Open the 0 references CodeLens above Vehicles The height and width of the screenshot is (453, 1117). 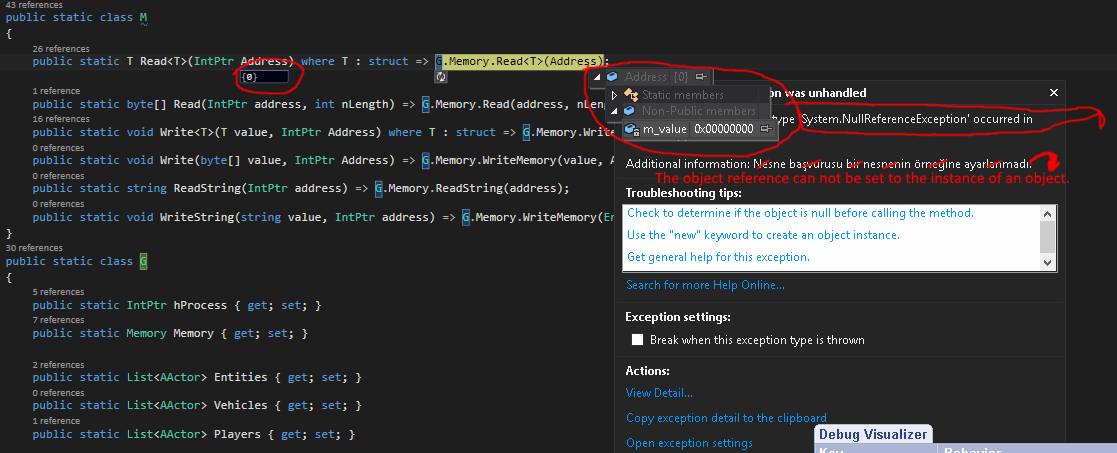click(58, 392)
